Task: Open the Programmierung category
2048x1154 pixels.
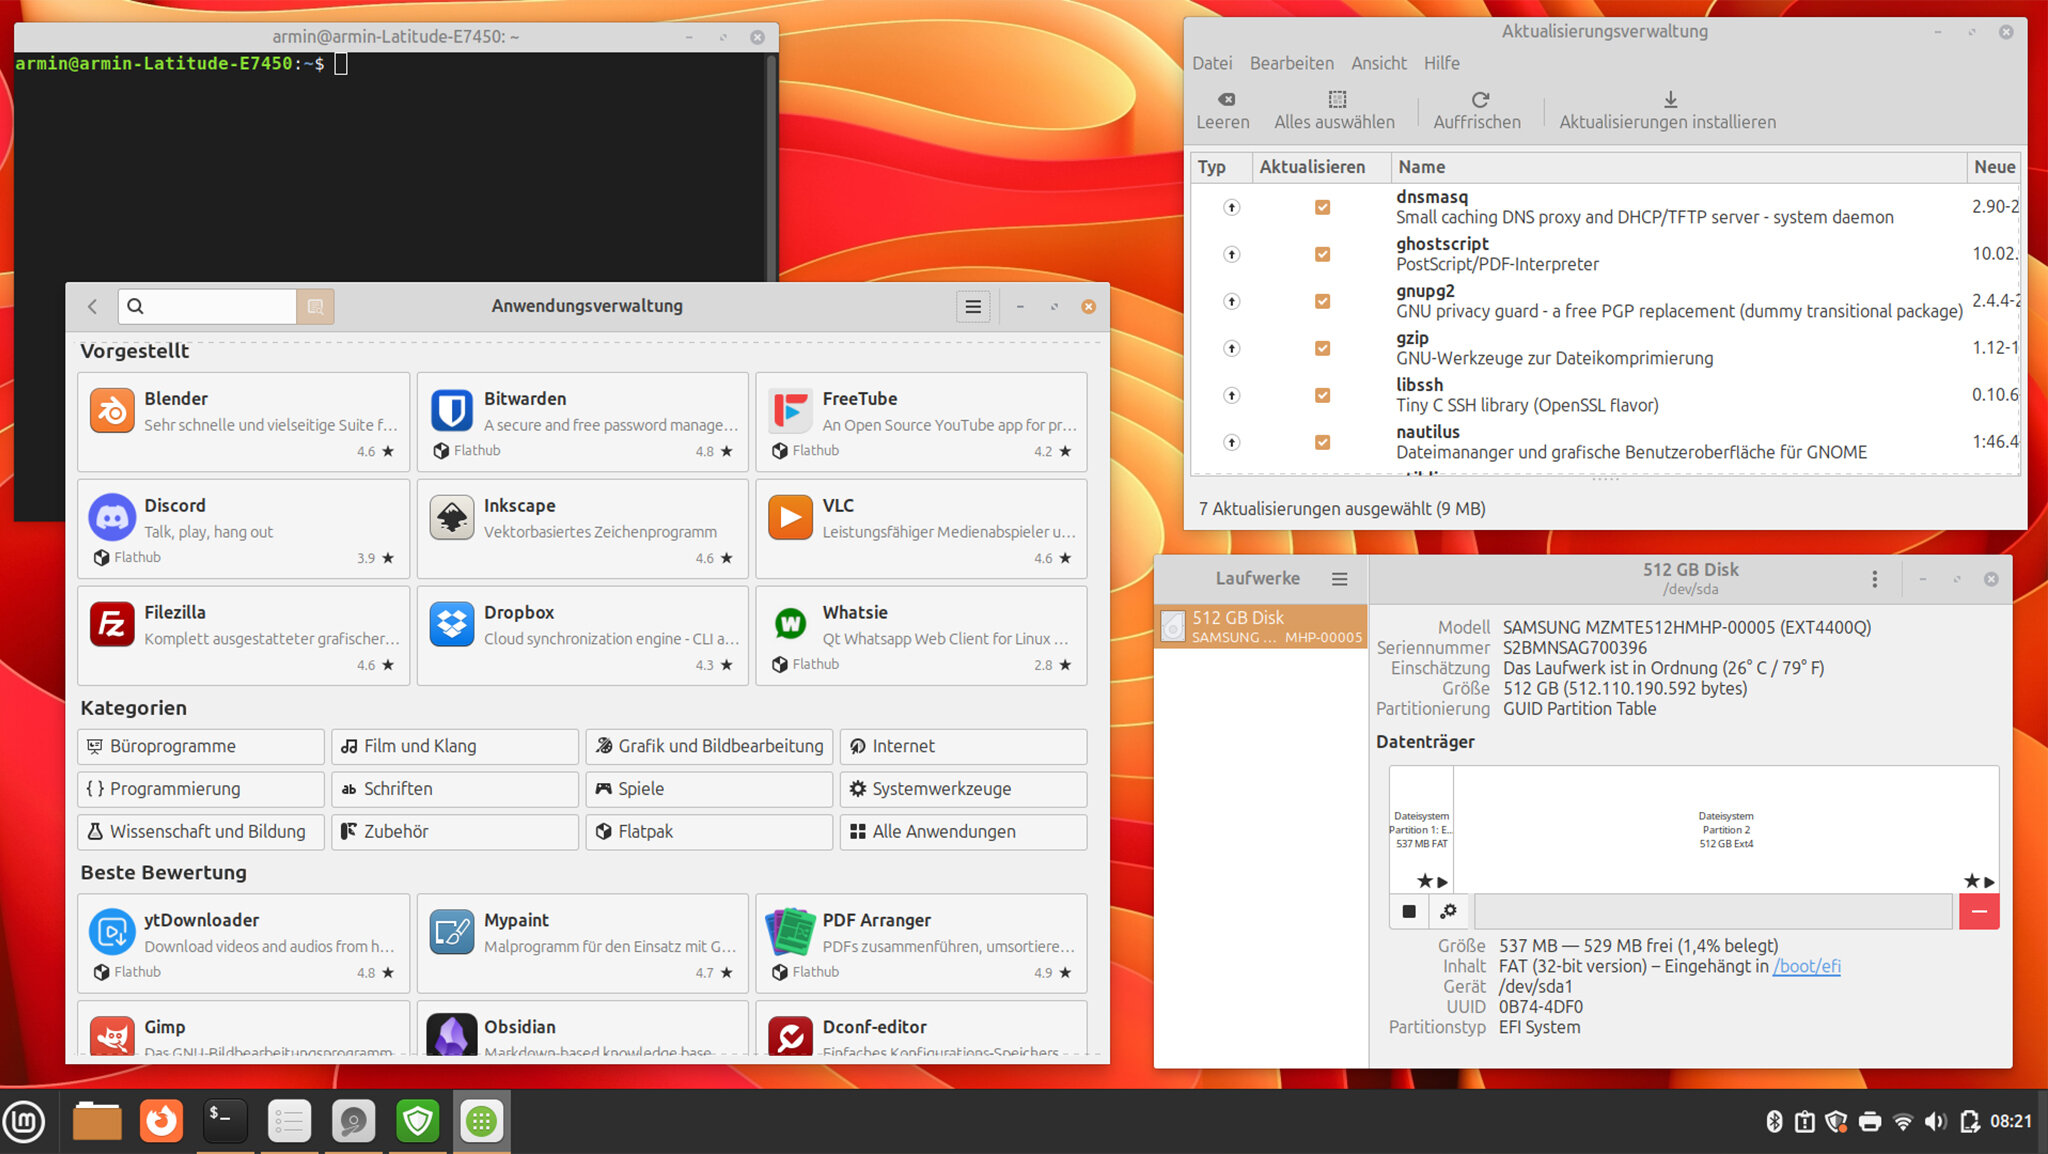Action: pyautogui.click(x=200, y=789)
